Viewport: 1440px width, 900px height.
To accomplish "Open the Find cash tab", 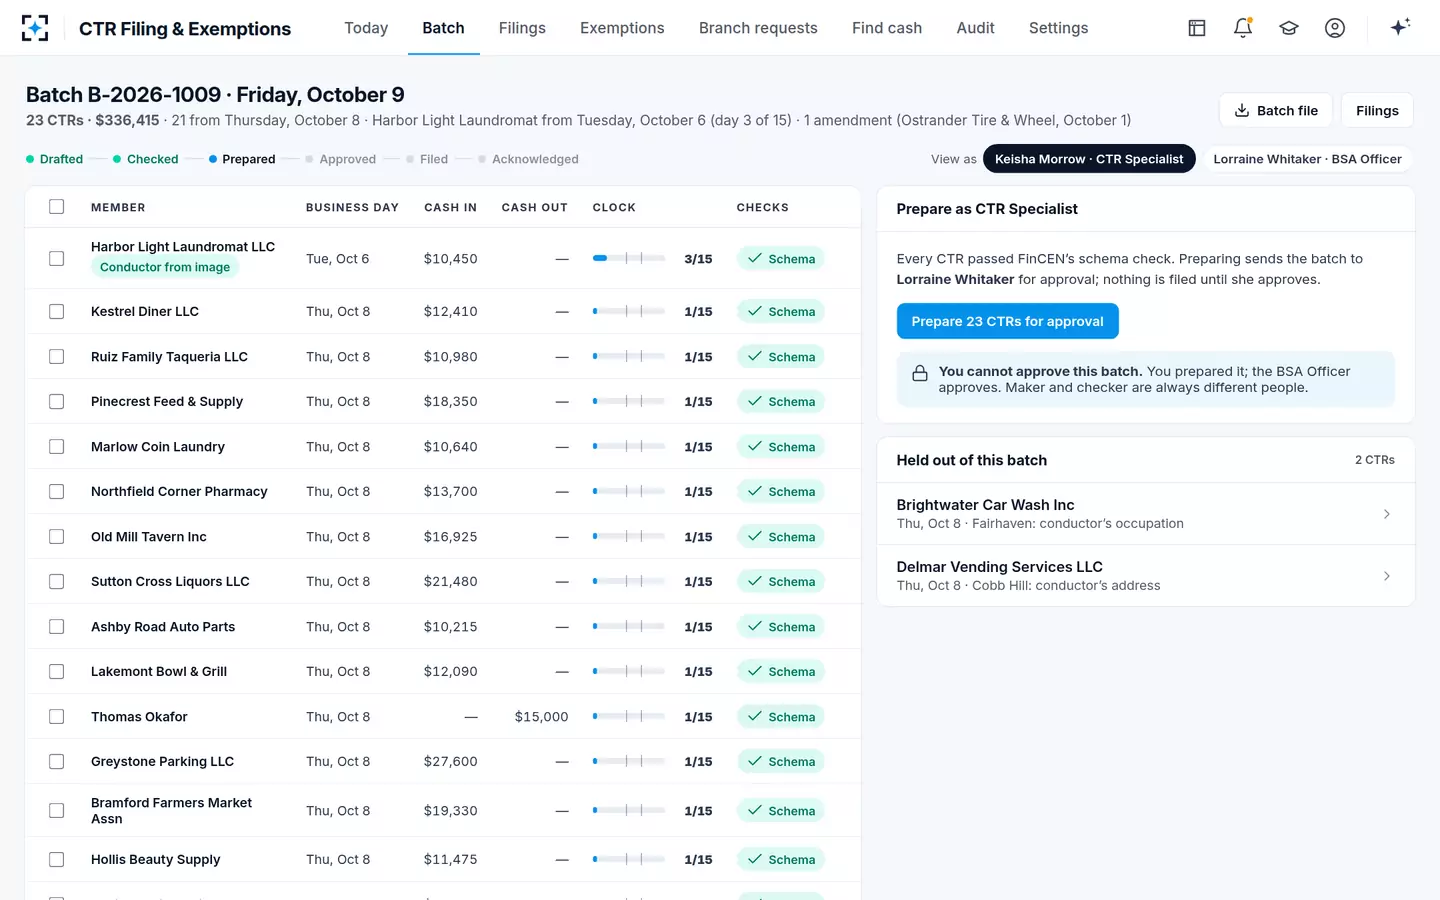I will coord(887,28).
